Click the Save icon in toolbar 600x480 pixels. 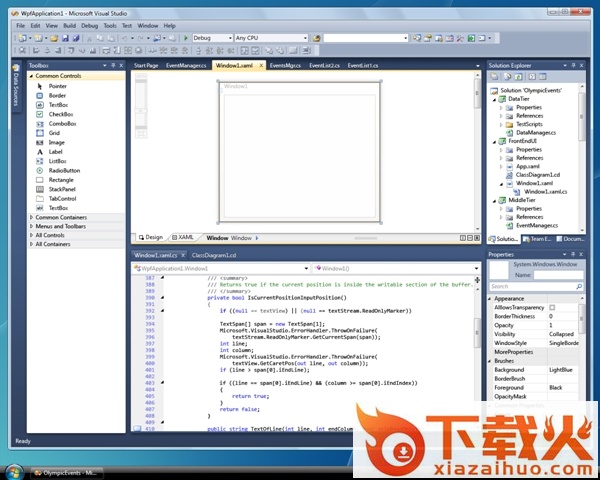(63, 37)
